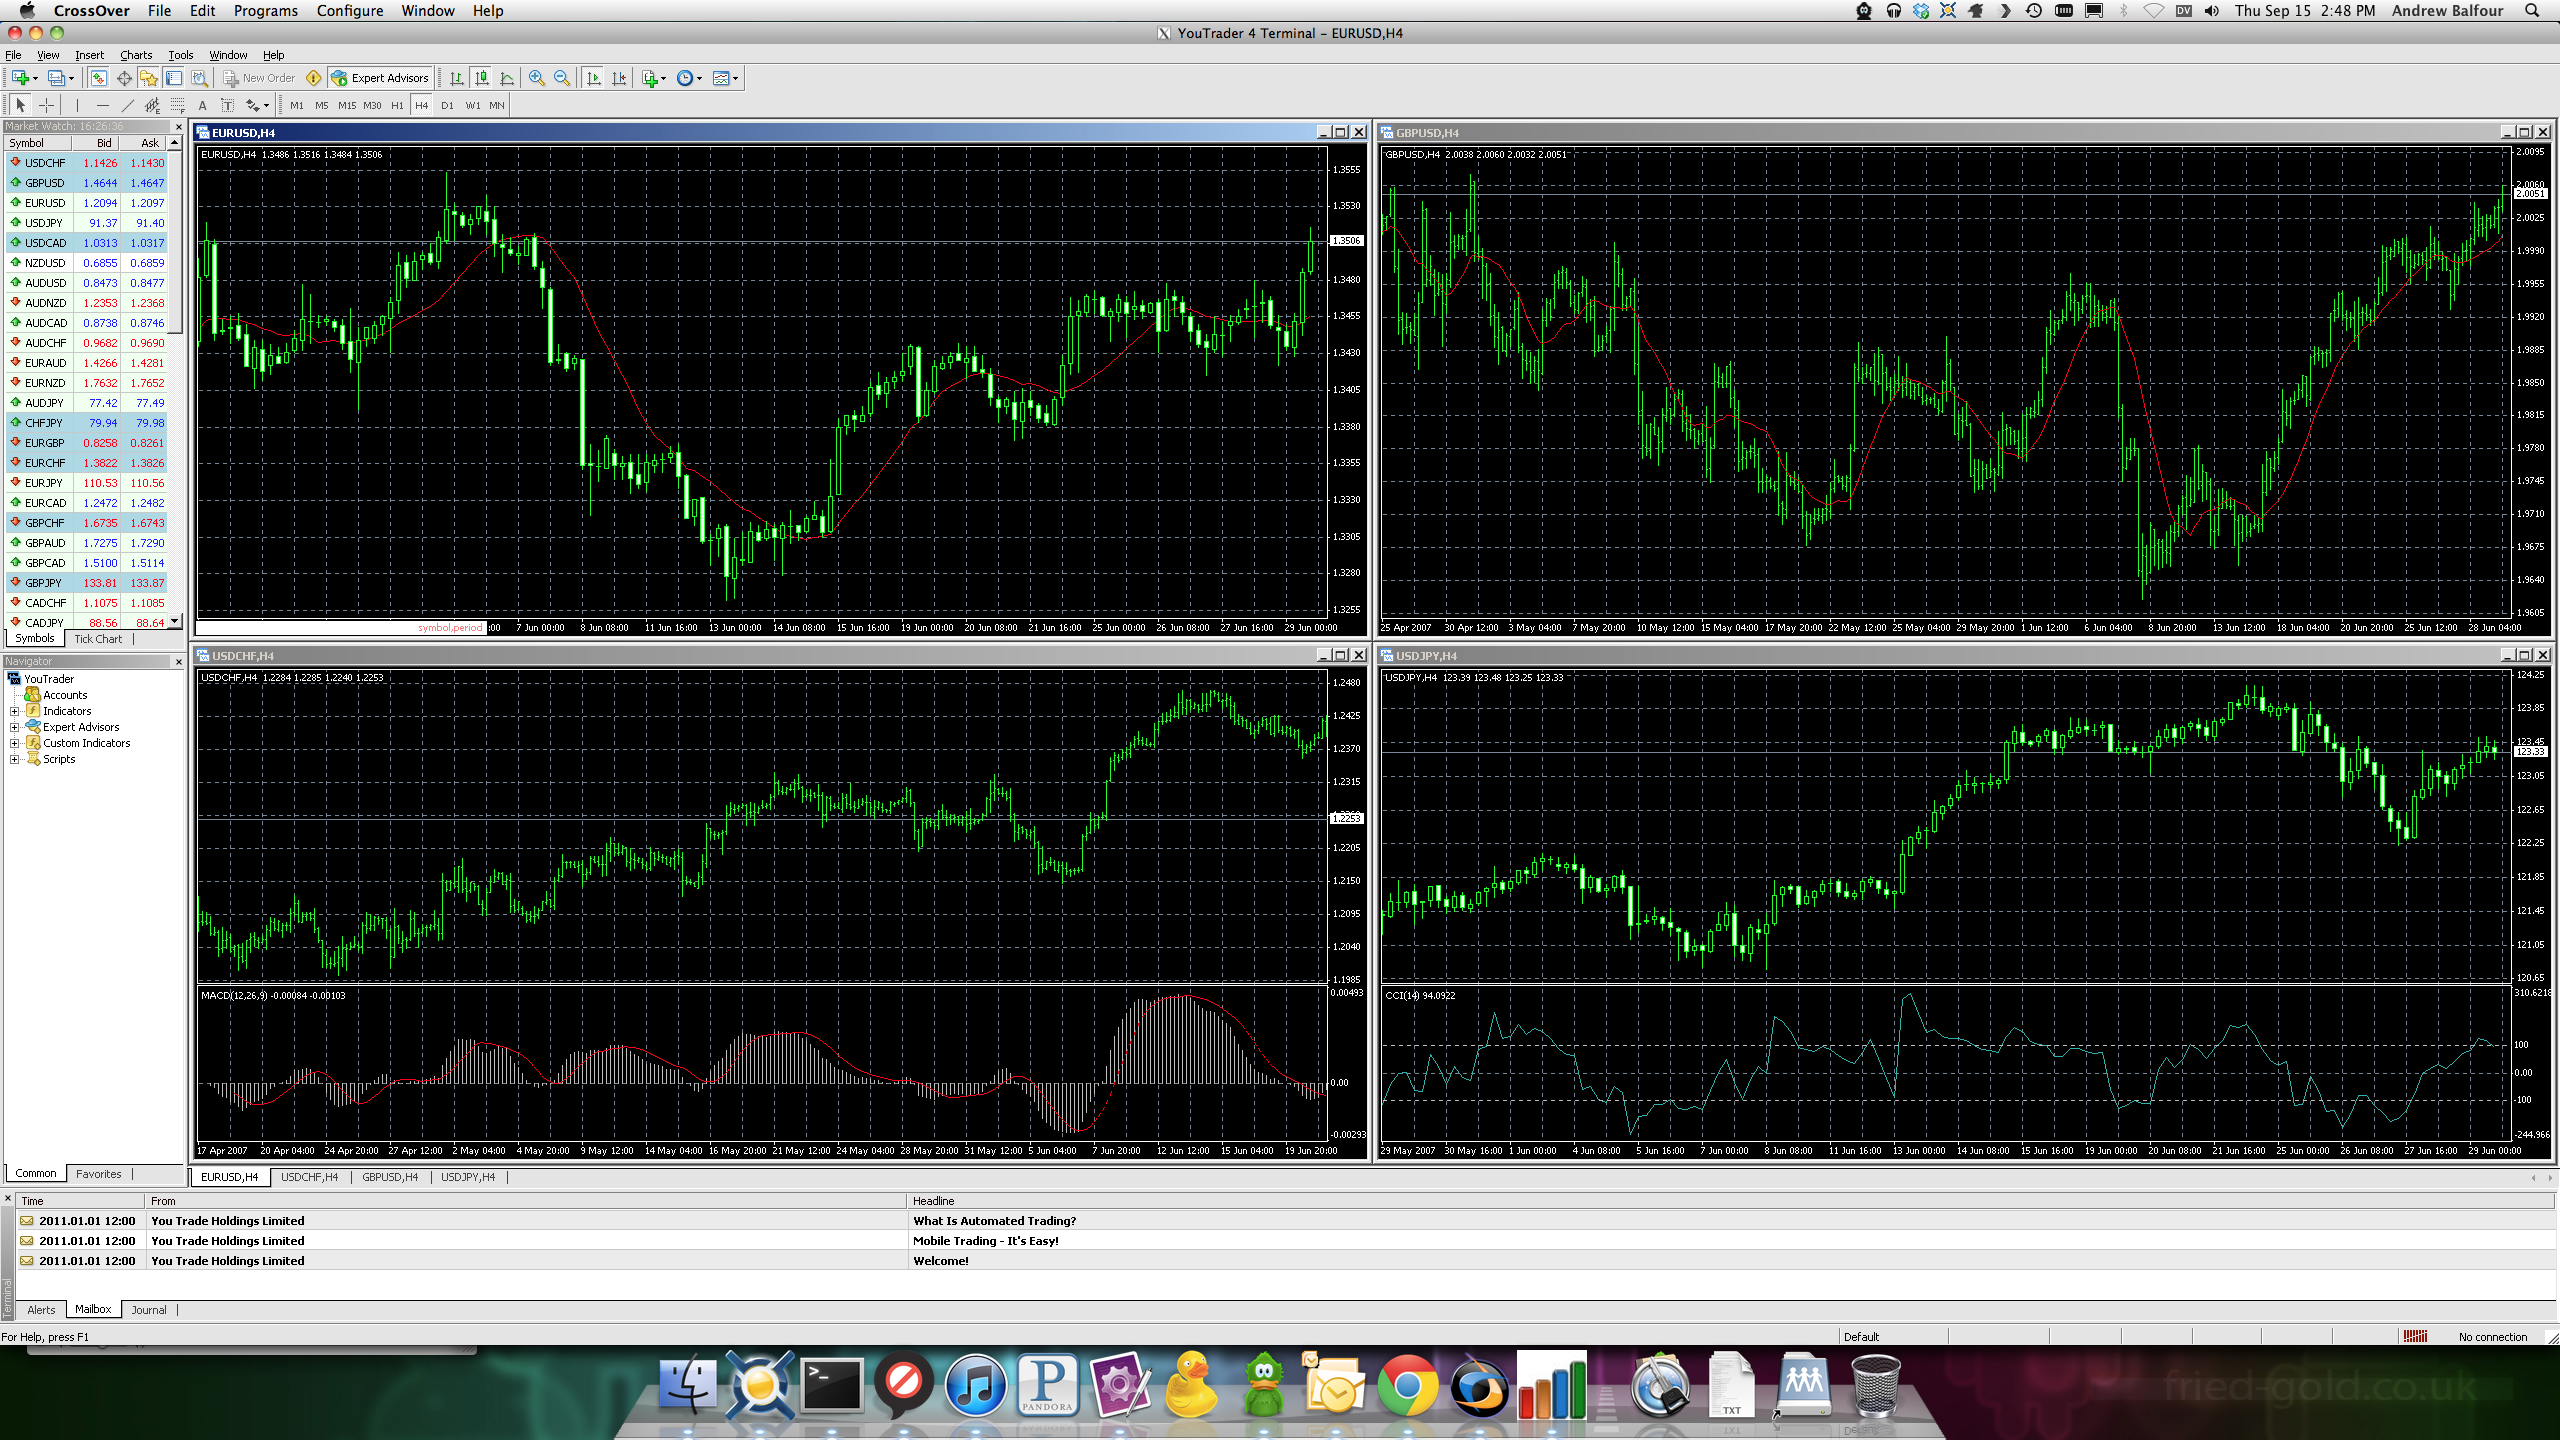Switch to the GBPUSD,H4 chart tab
2560x1440 pixels.
point(390,1177)
